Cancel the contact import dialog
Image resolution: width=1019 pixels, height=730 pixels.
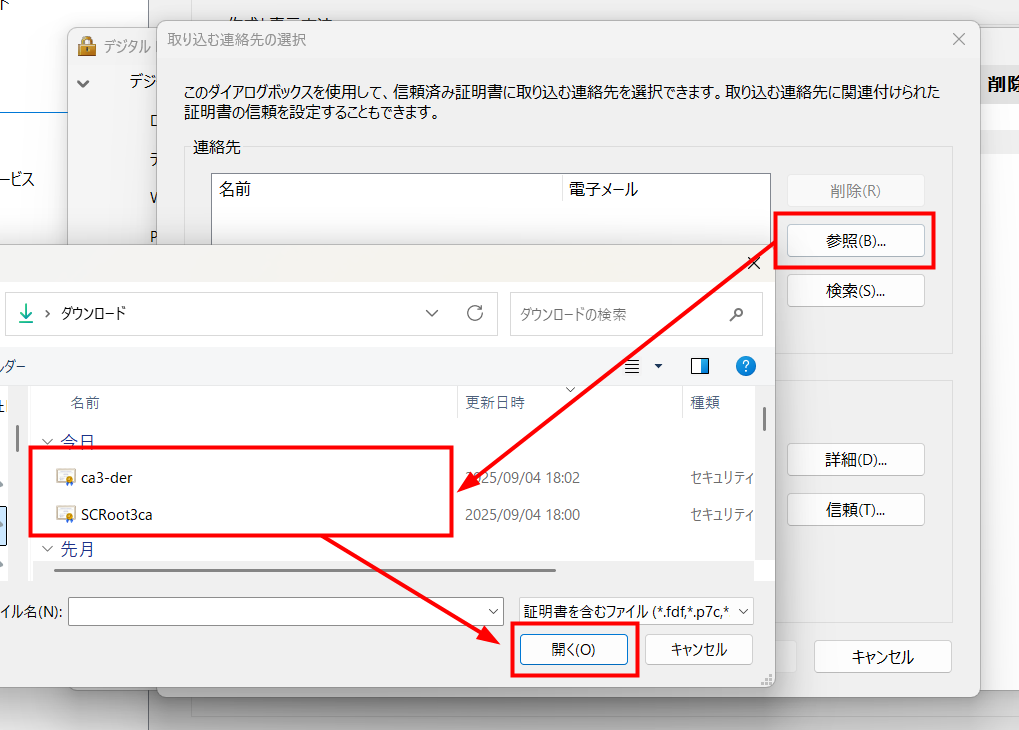point(883,657)
